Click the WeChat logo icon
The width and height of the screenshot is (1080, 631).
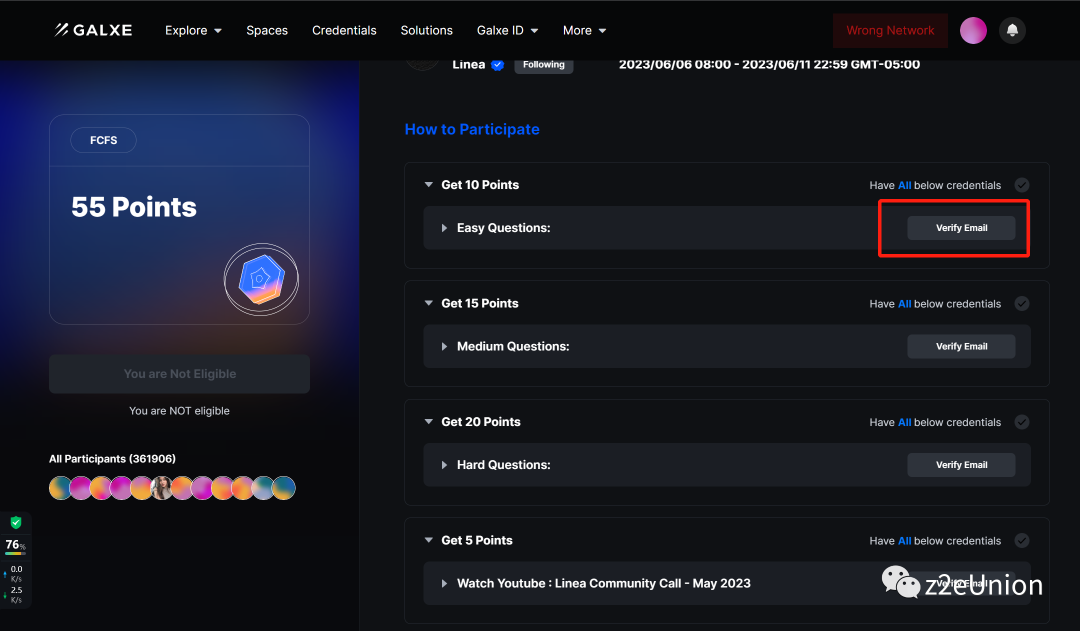tap(901, 583)
